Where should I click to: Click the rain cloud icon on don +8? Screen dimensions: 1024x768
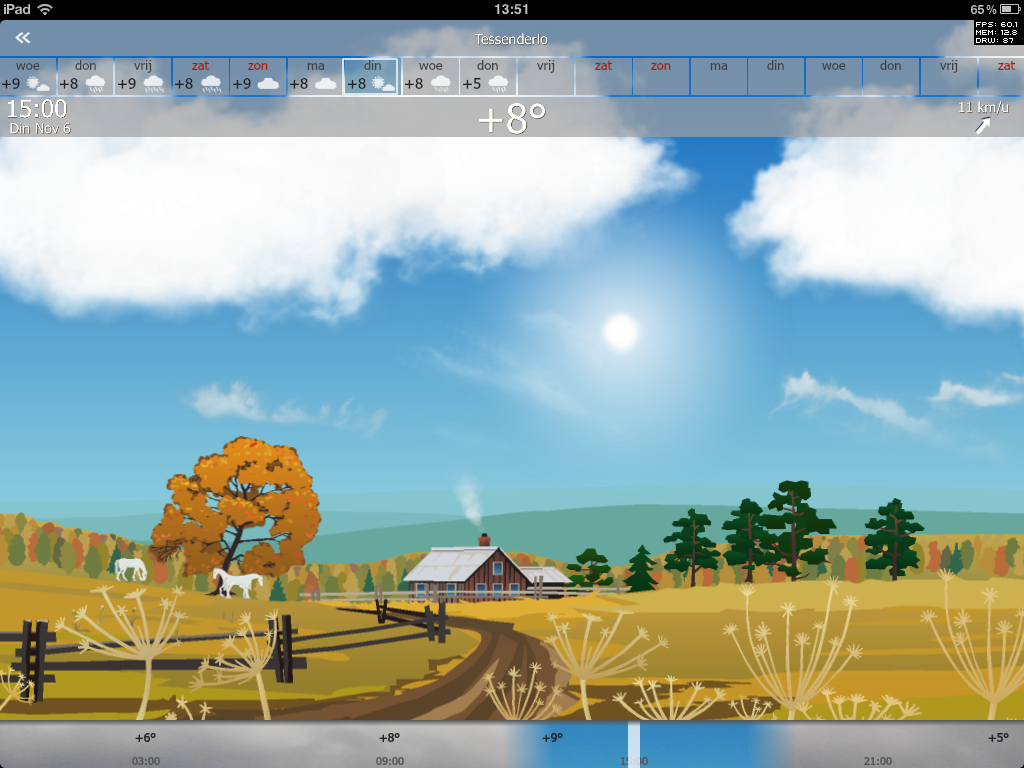point(96,84)
